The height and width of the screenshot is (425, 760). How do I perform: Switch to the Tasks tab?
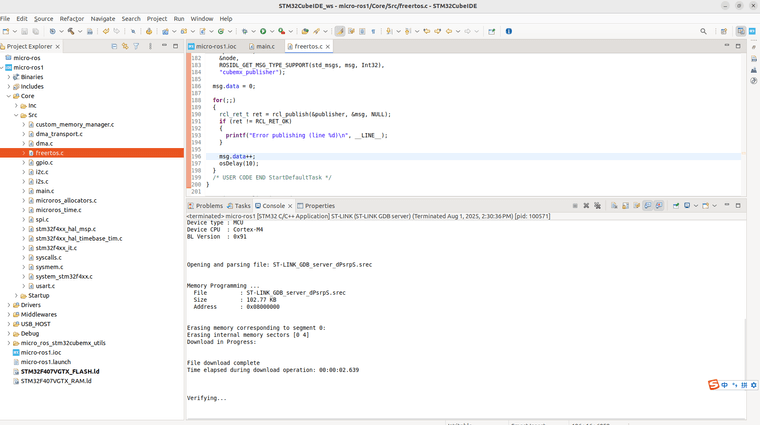tap(238, 206)
